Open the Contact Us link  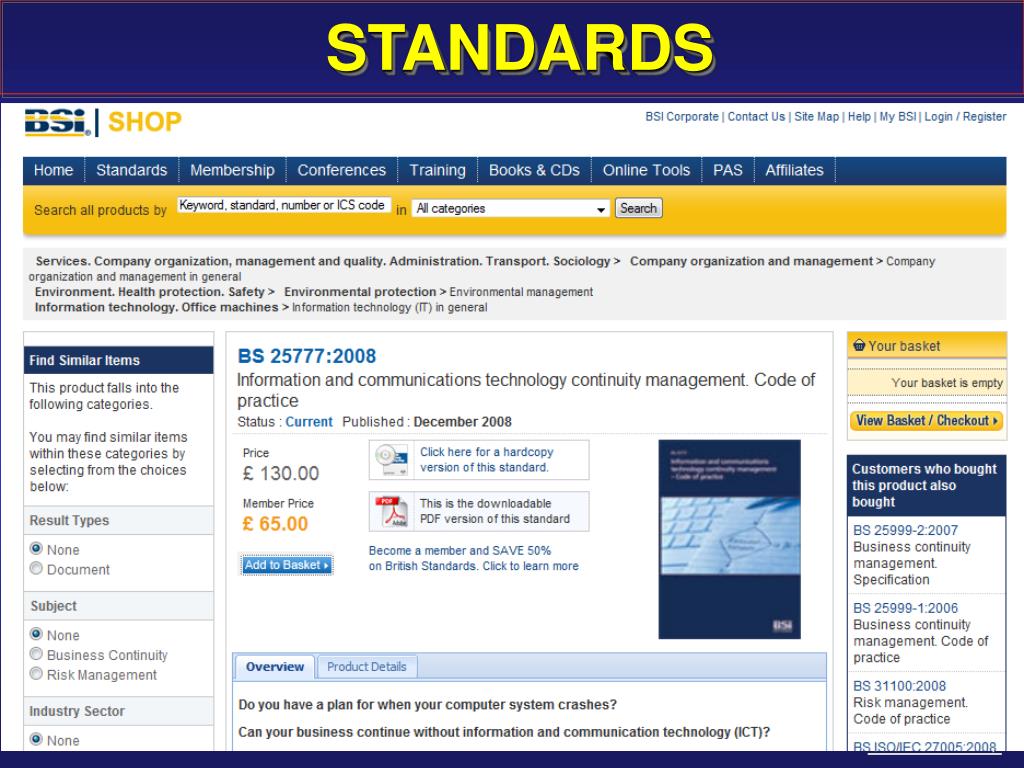tap(756, 116)
